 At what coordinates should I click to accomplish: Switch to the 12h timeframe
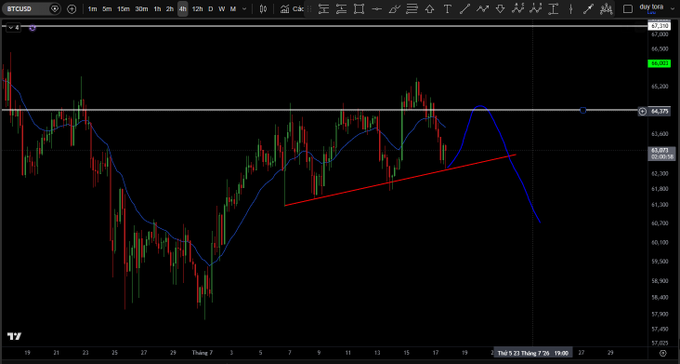click(197, 9)
